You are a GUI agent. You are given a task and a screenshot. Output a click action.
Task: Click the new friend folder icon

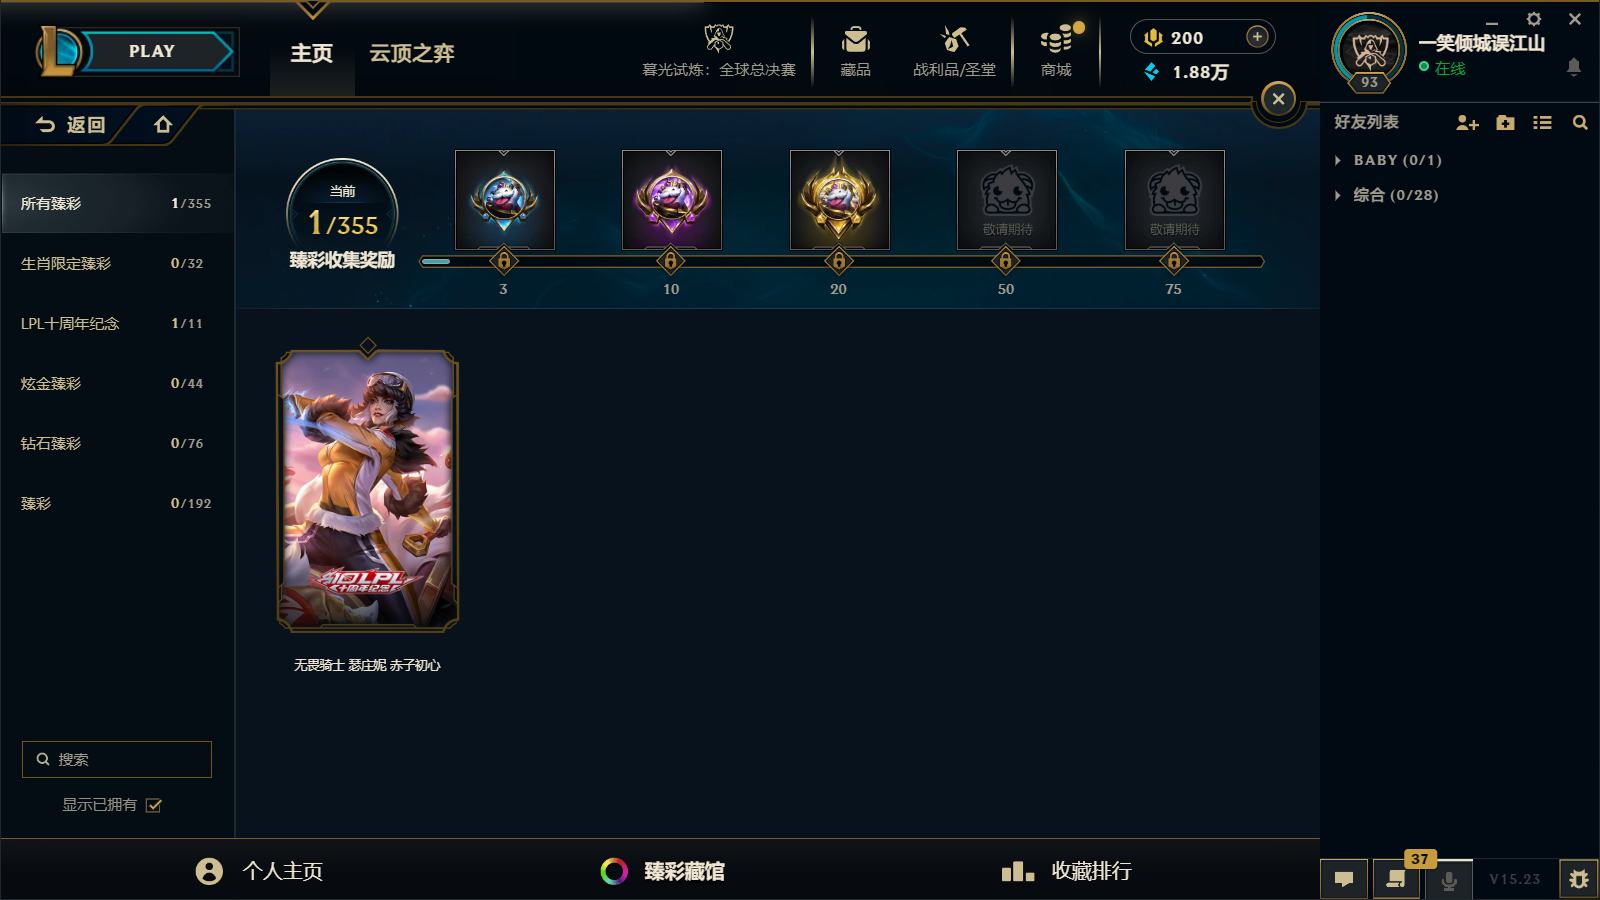pyautogui.click(x=1505, y=123)
